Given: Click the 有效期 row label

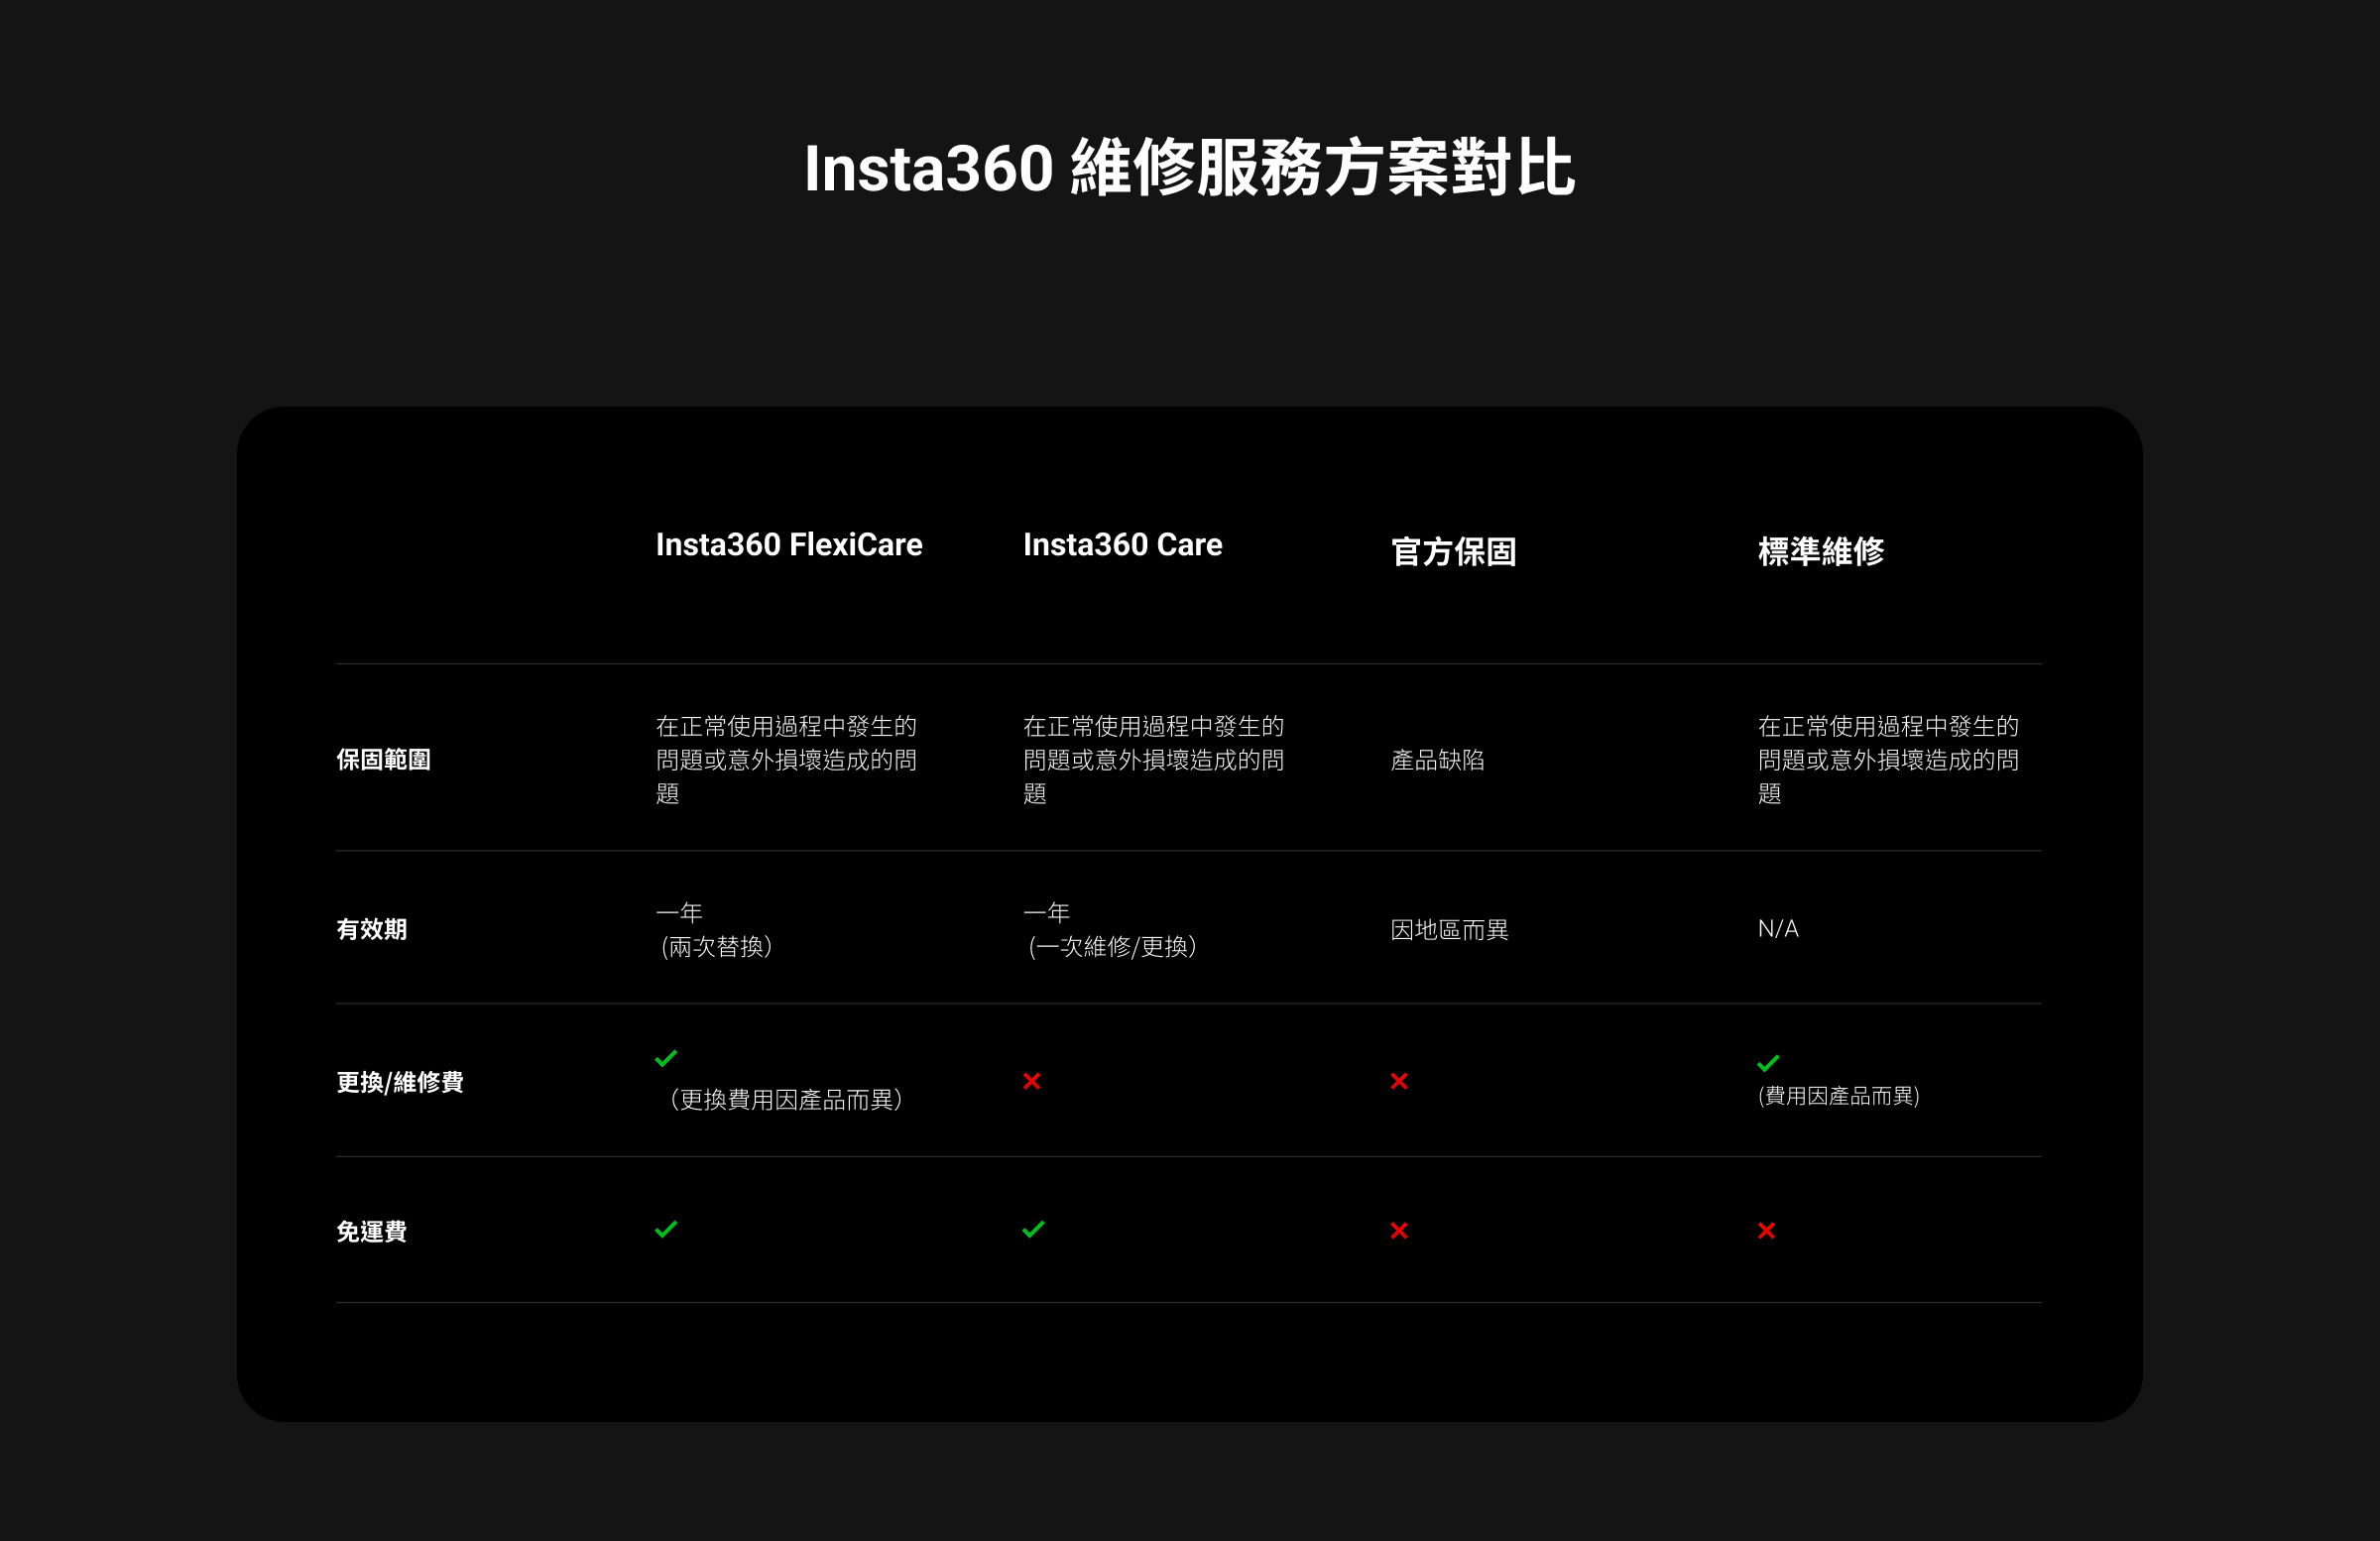Looking at the screenshot, I should 371,930.
